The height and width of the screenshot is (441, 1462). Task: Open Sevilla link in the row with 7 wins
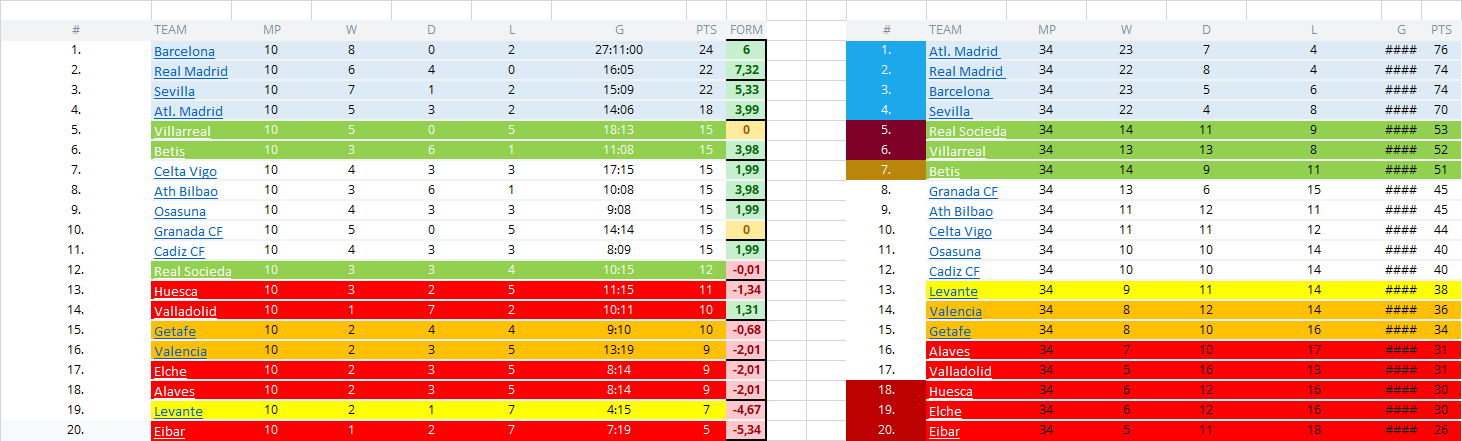(174, 91)
